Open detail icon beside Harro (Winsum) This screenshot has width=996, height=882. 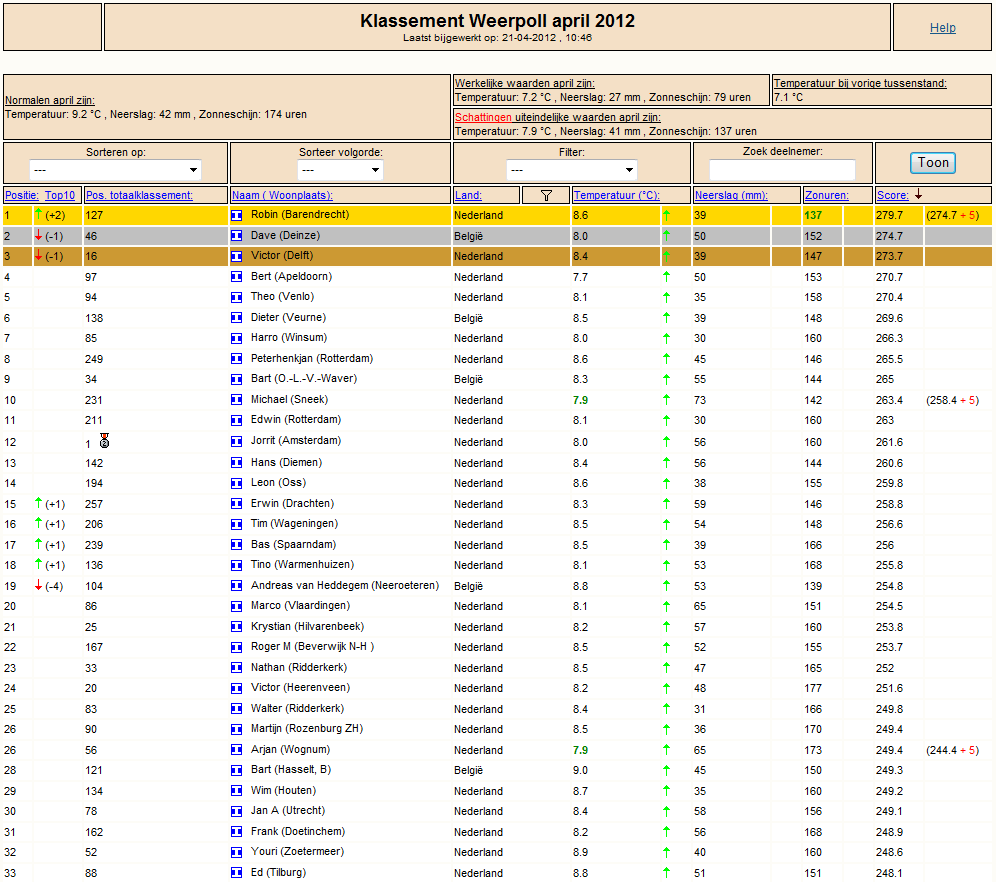pos(236,338)
